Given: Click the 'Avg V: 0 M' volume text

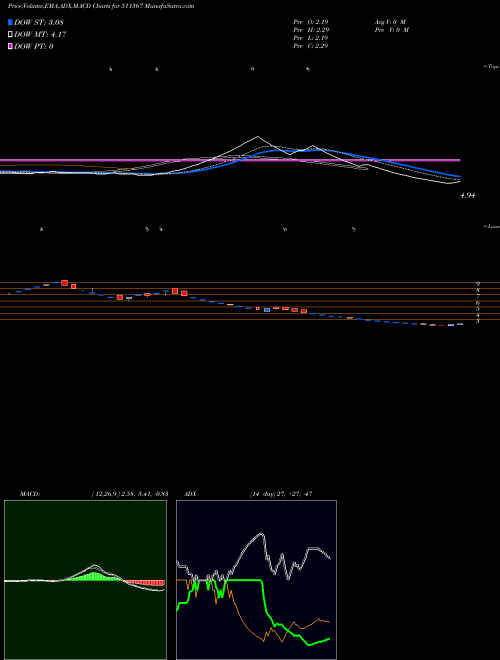Looking at the screenshot, I should [390, 21].
